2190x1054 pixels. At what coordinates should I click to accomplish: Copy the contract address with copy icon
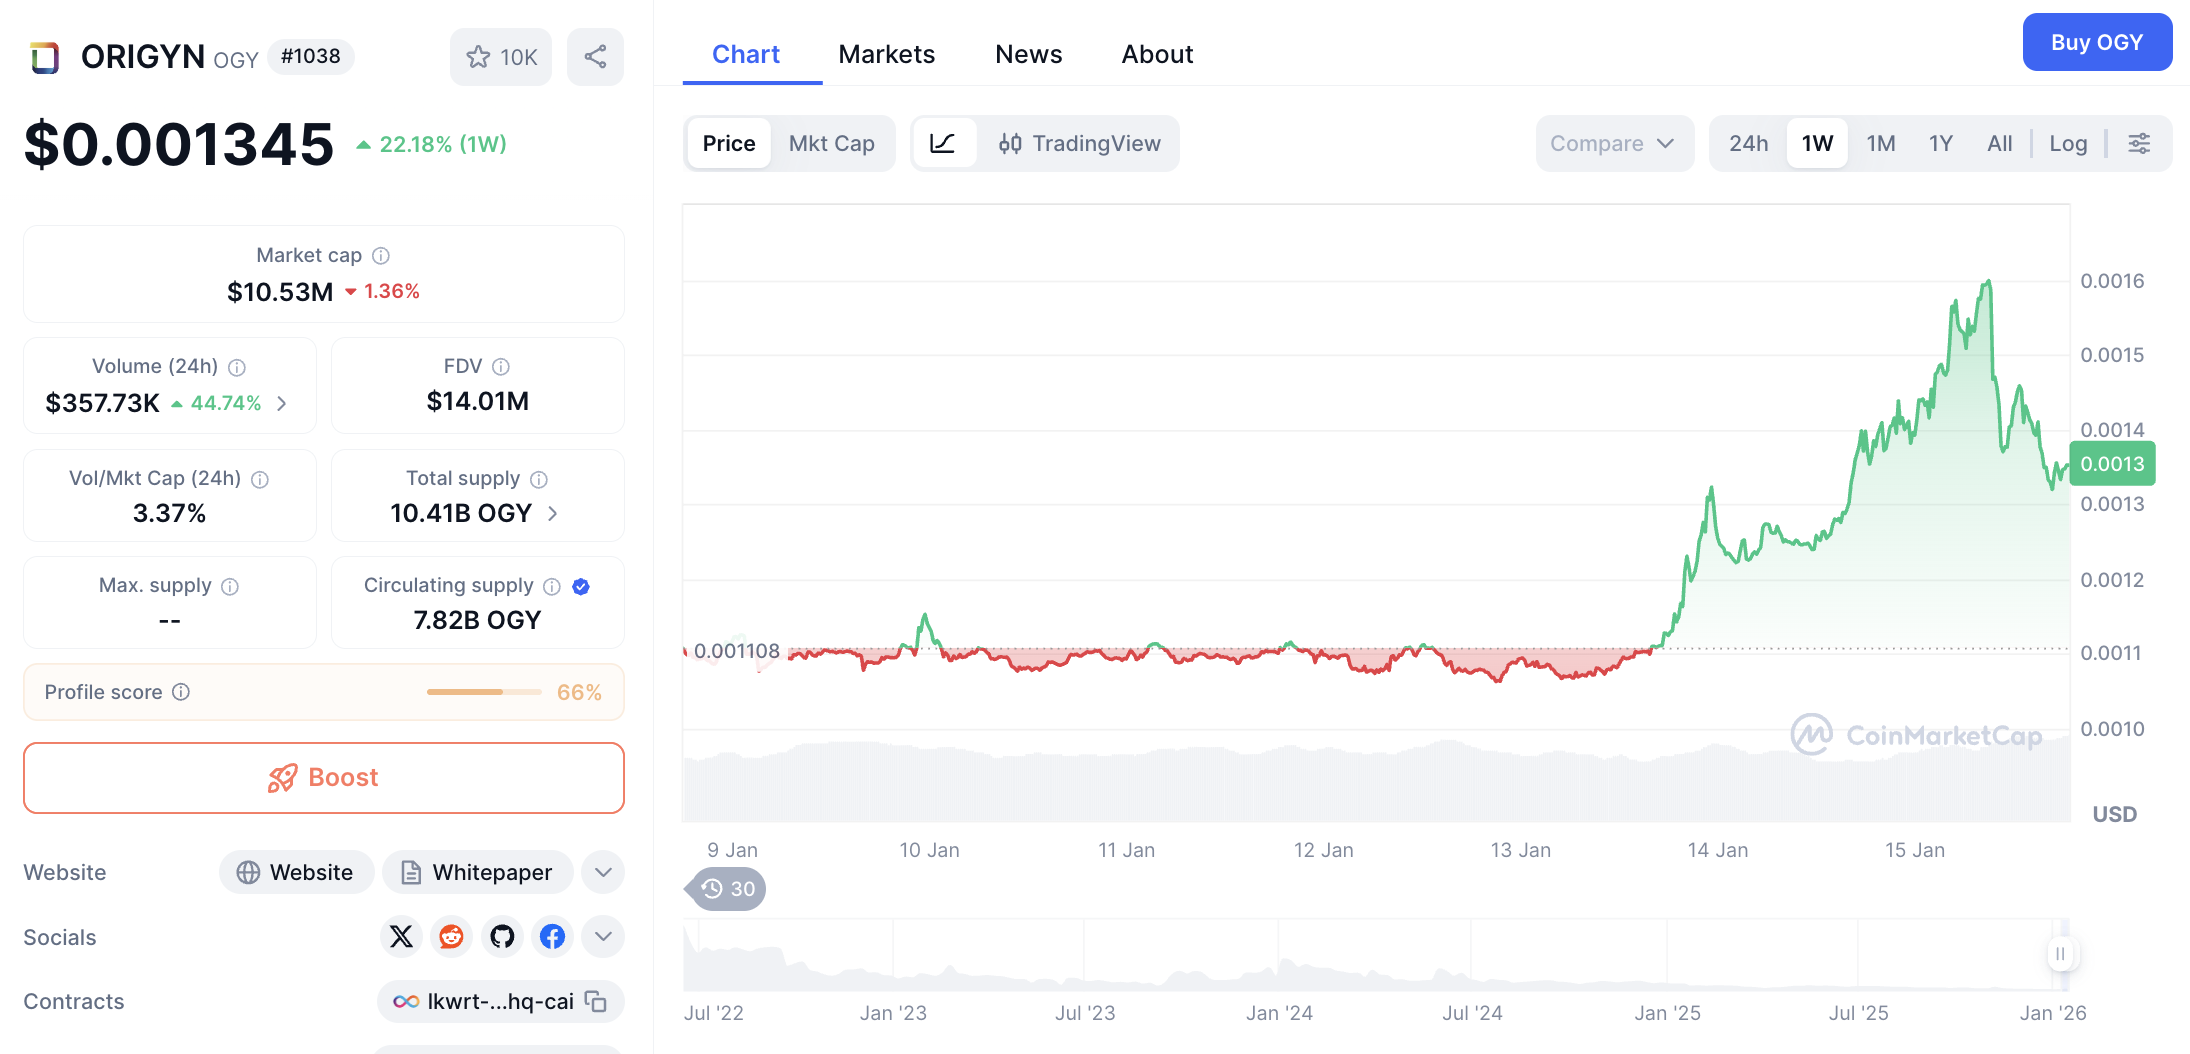[596, 1001]
